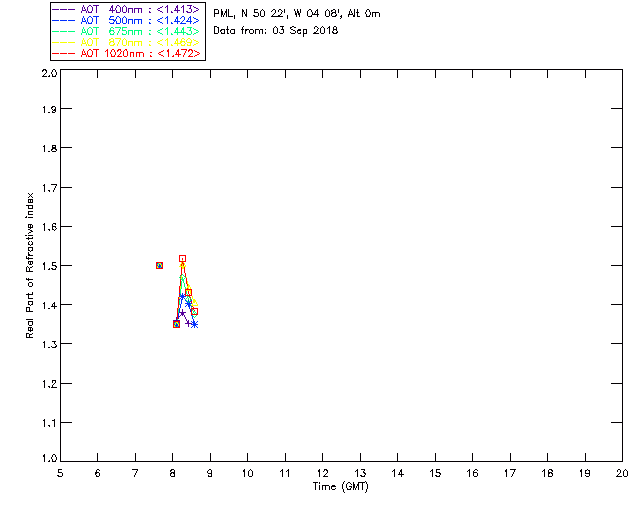Click the 1.7 tick label on y-axis

tap(49, 188)
